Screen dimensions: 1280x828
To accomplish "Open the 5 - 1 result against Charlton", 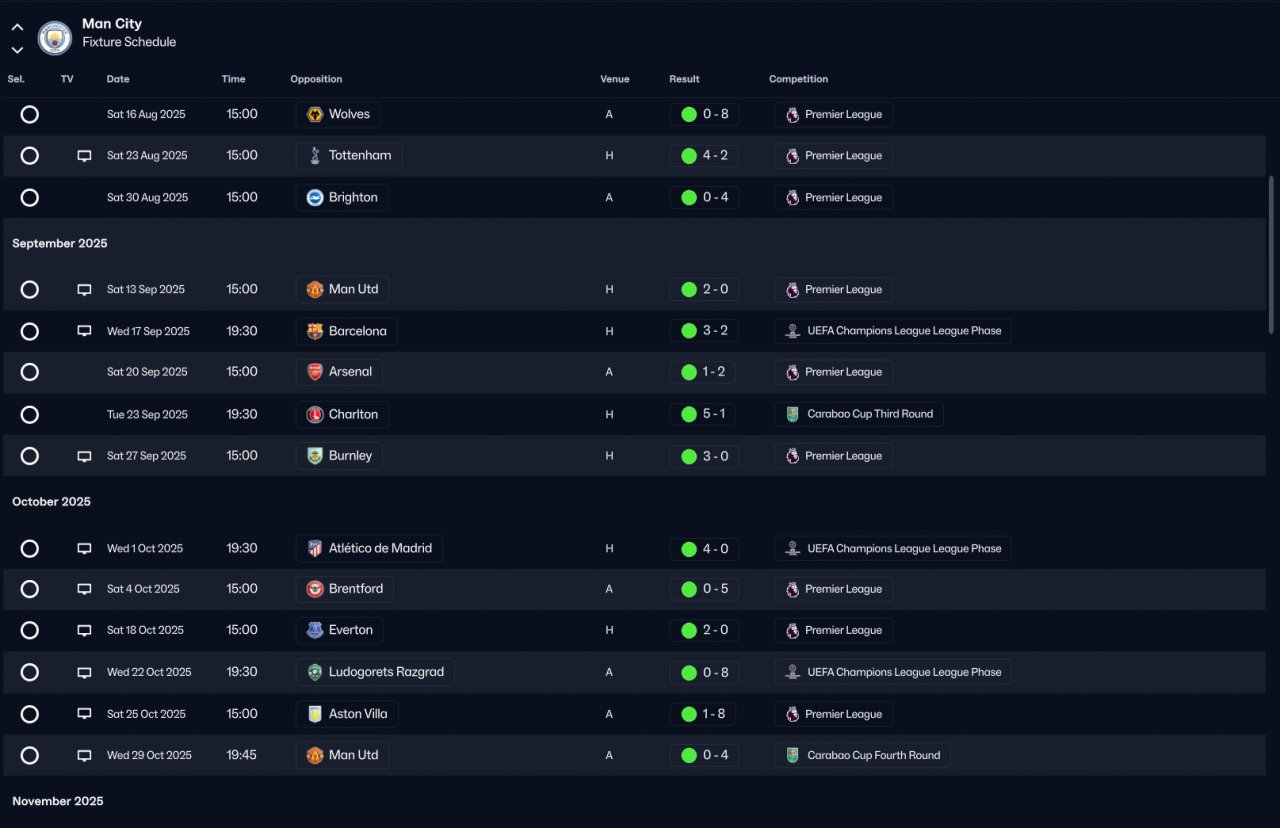I will 704,414.
